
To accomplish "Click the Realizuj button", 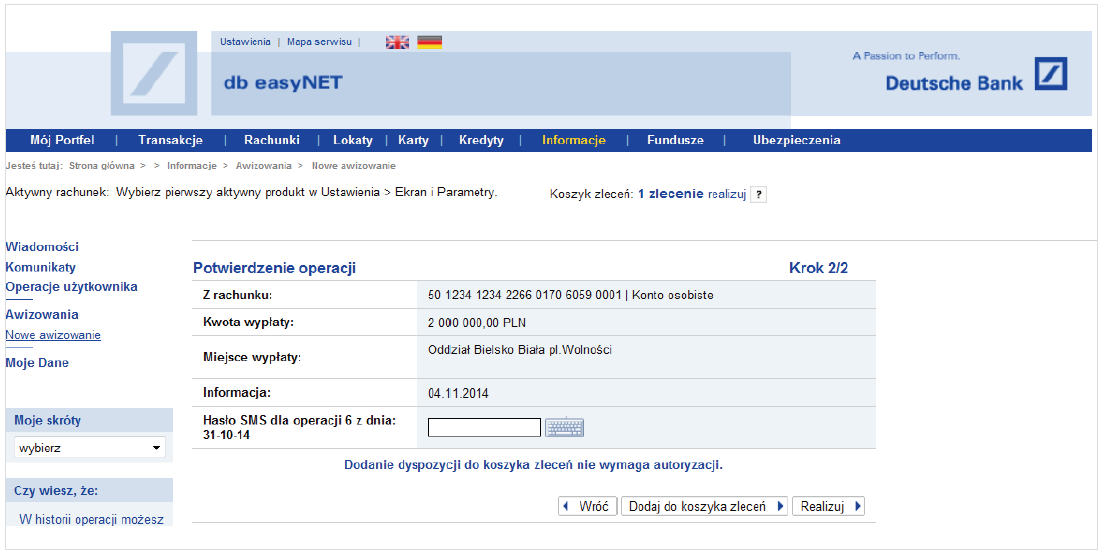I will [828, 506].
